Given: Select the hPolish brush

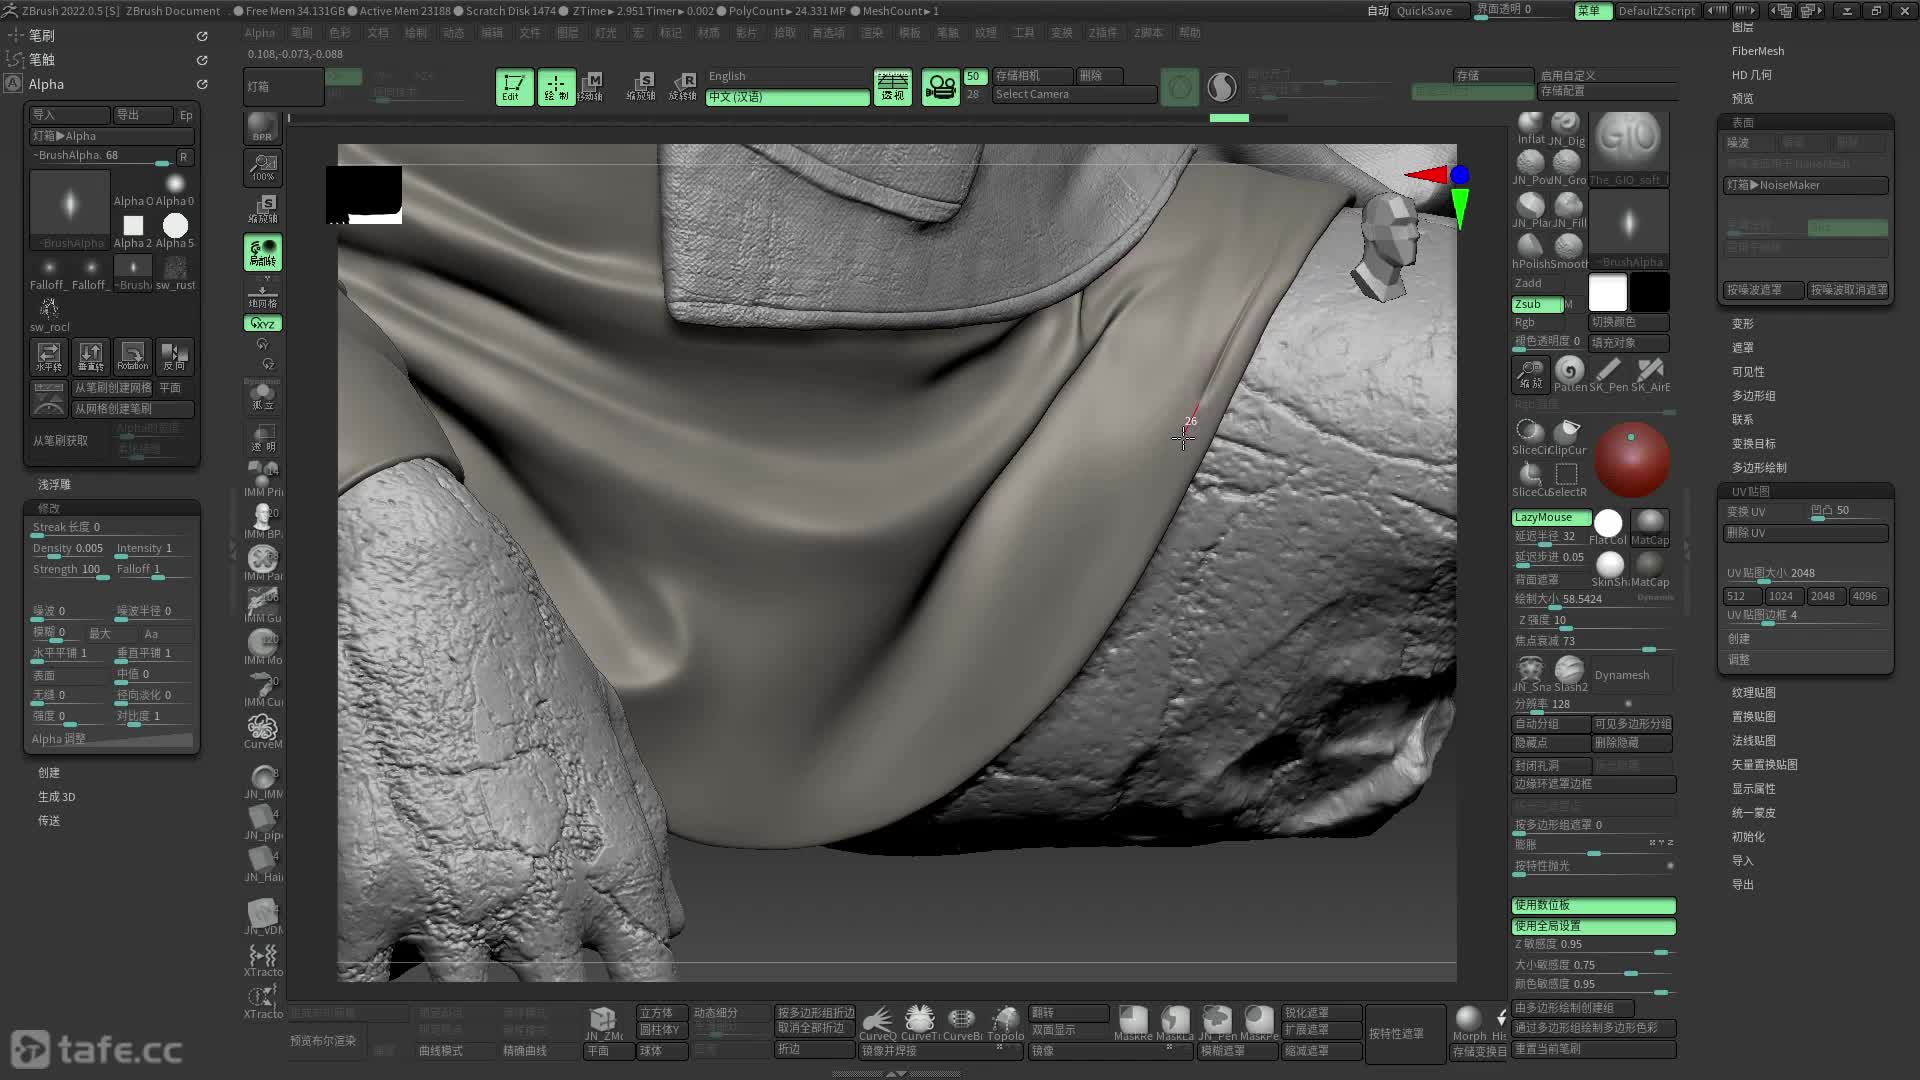Looking at the screenshot, I should pos(1529,251).
